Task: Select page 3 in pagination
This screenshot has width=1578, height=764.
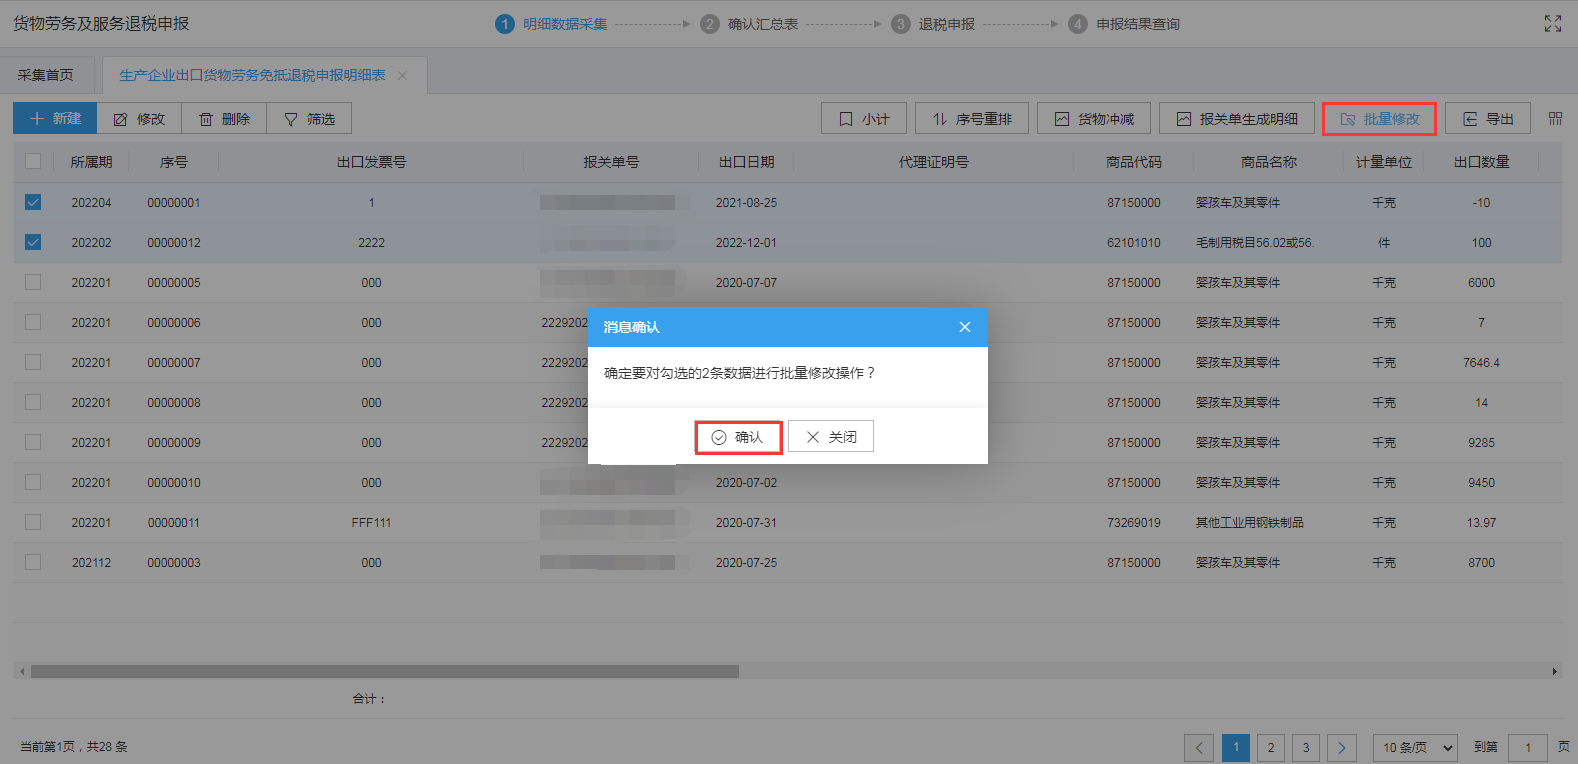Action: pyautogui.click(x=1306, y=747)
